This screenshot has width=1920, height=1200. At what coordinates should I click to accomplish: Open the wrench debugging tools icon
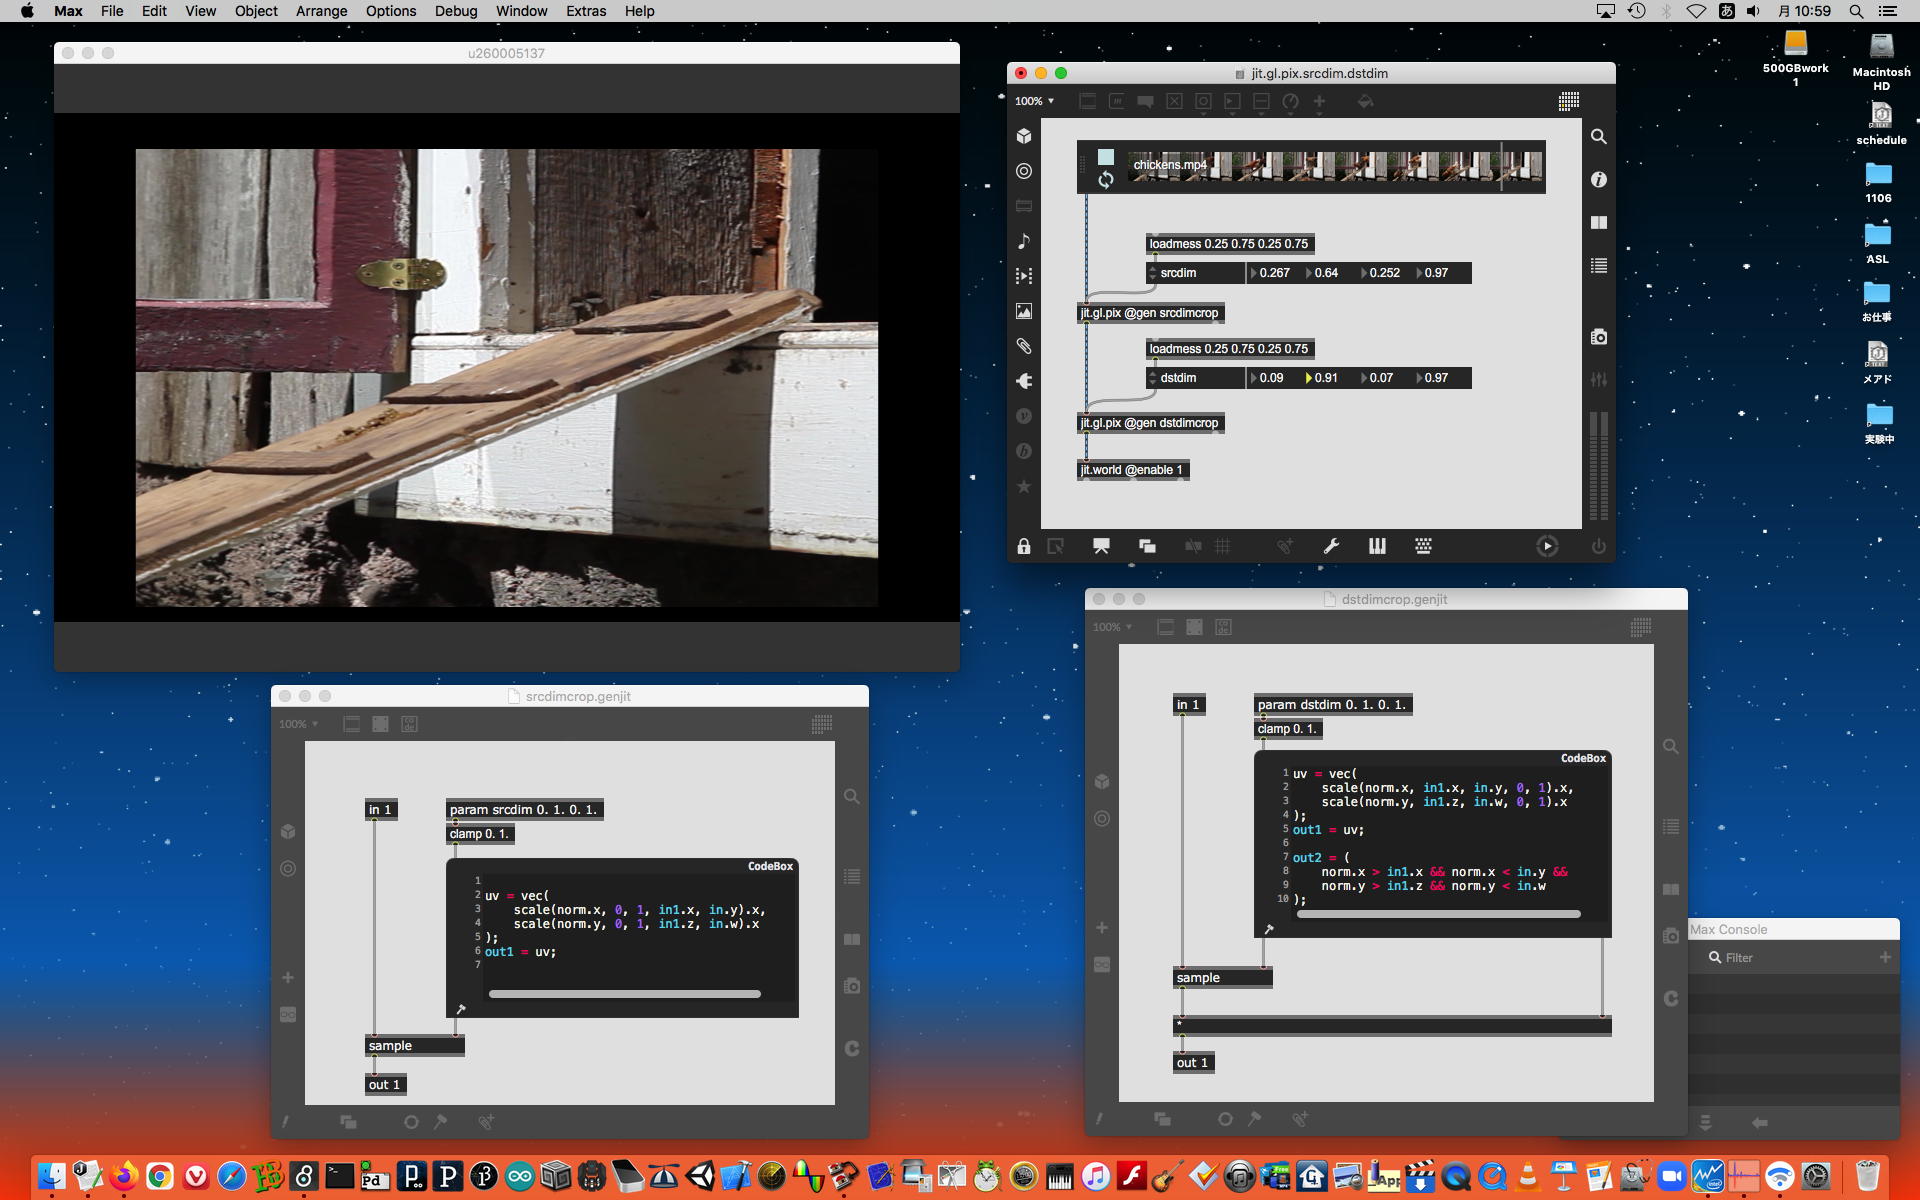(x=1330, y=546)
